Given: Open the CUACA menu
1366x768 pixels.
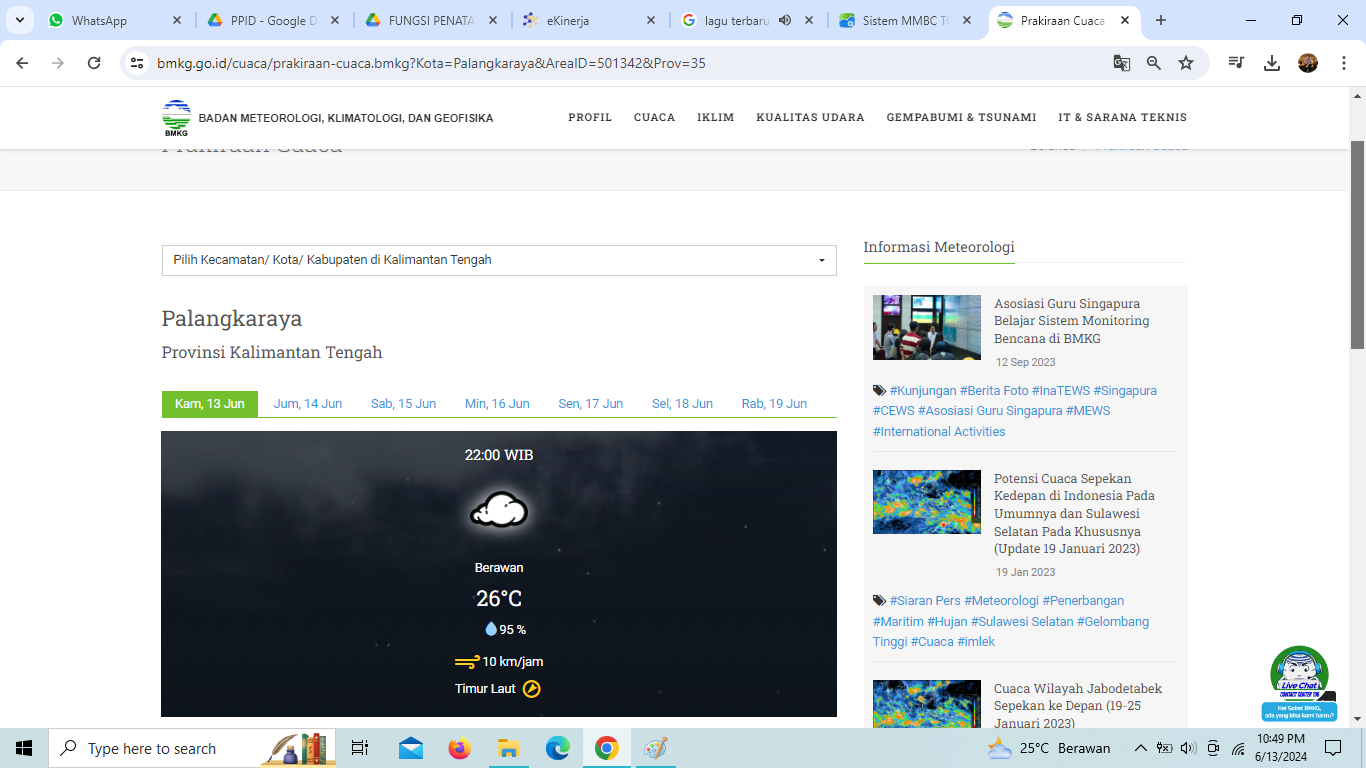Looking at the screenshot, I should pos(654,117).
